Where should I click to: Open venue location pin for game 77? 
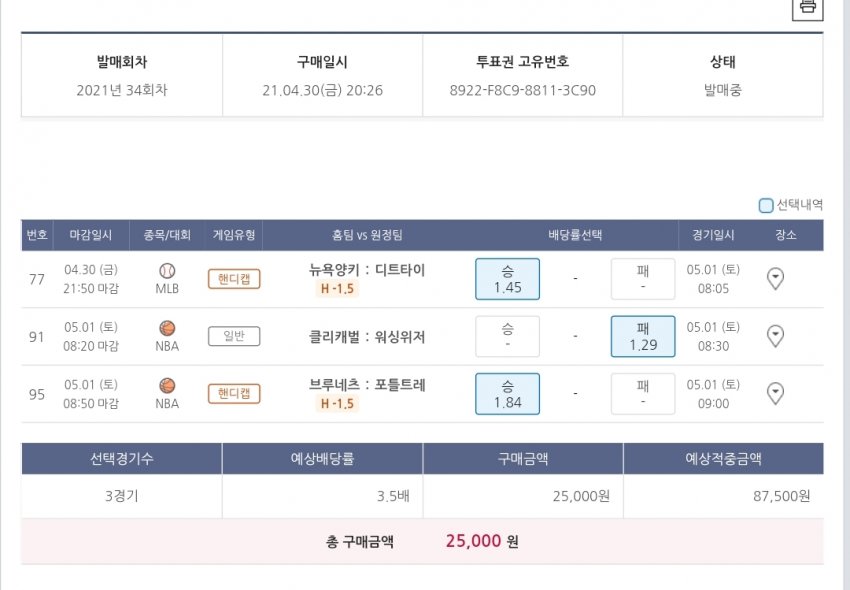click(x=775, y=279)
